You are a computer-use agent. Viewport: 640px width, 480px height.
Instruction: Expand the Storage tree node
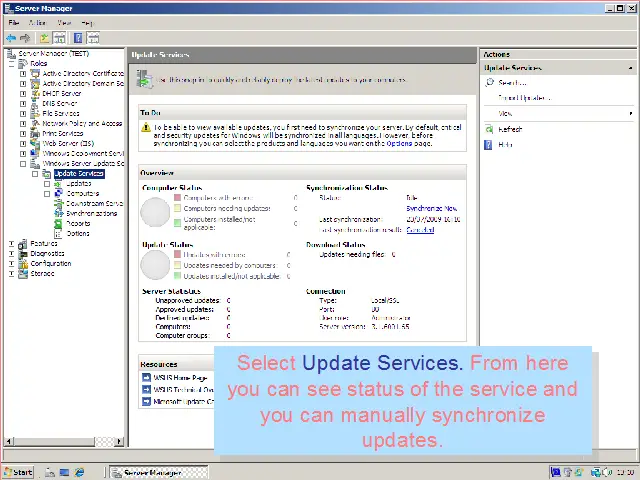point(11,274)
